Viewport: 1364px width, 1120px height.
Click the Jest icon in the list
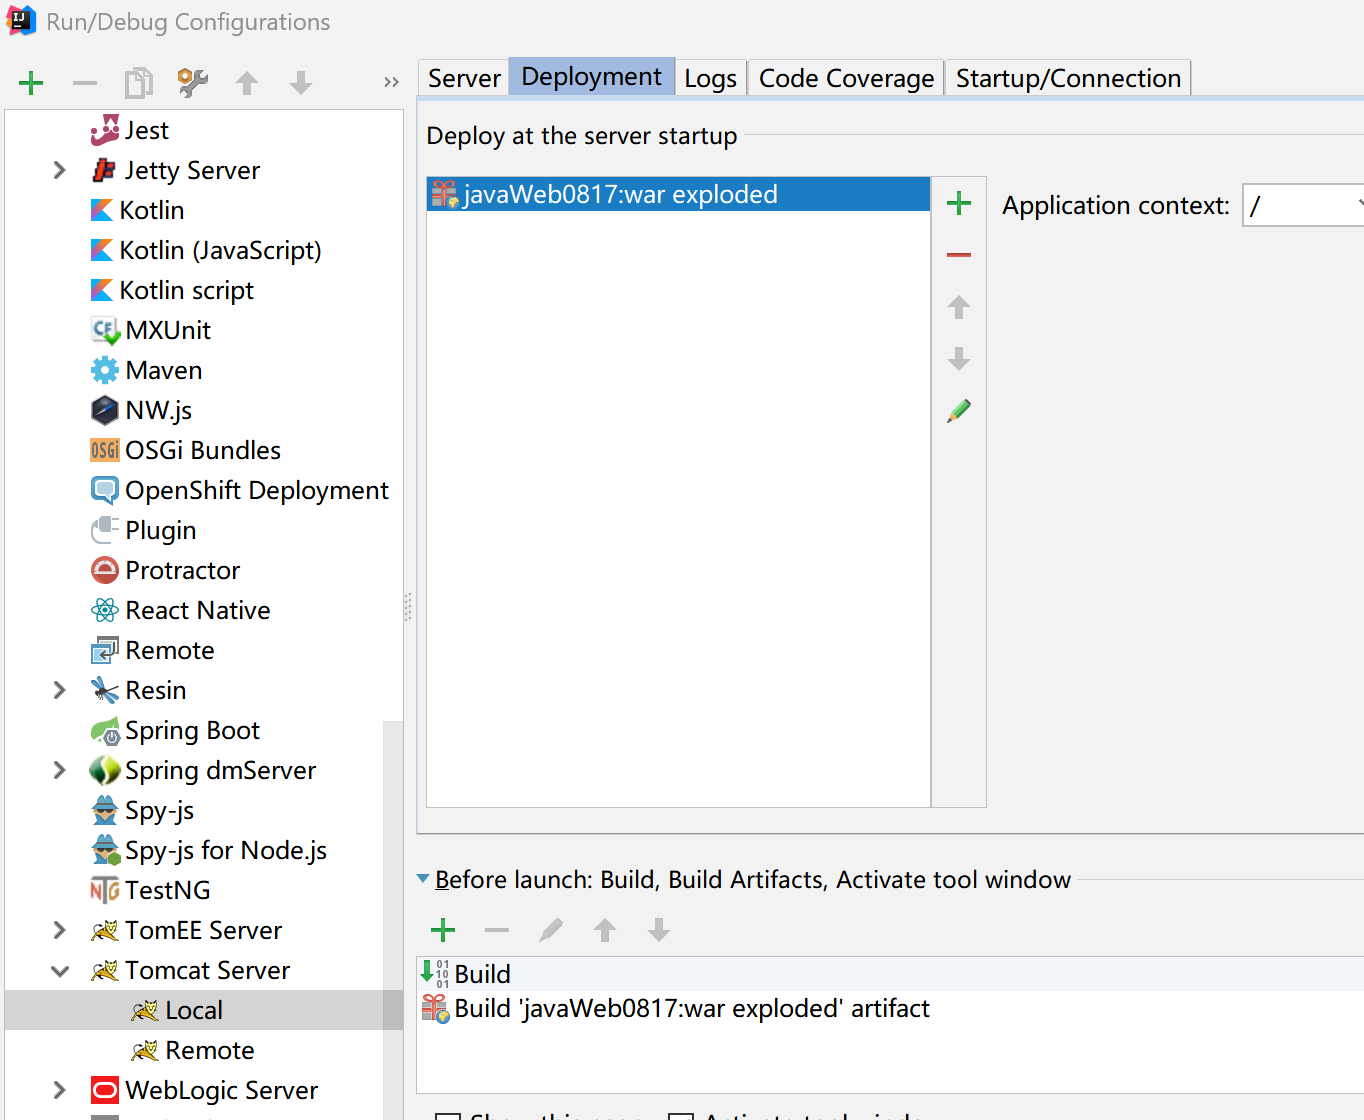[104, 130]
